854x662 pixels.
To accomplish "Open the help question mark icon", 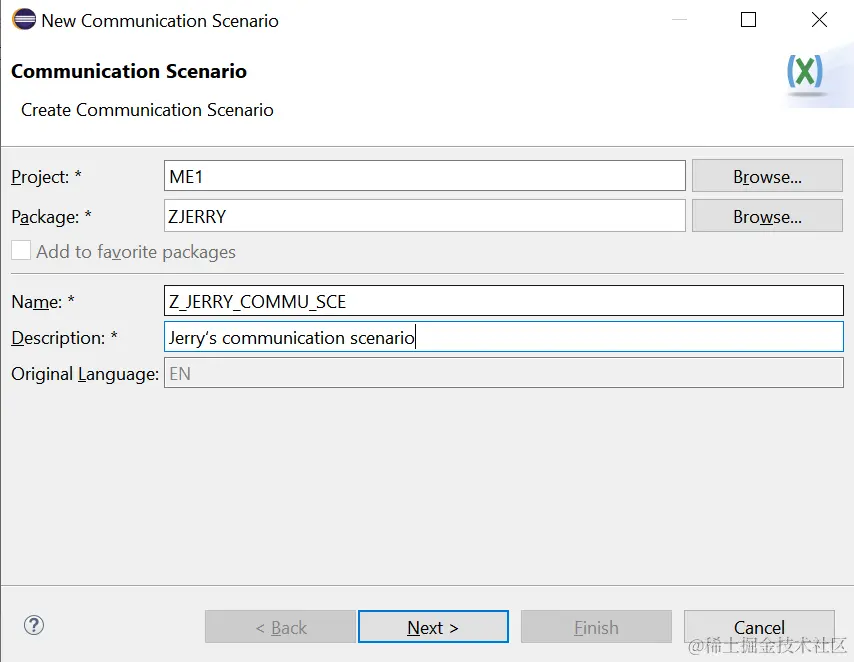I will [34, 625].
